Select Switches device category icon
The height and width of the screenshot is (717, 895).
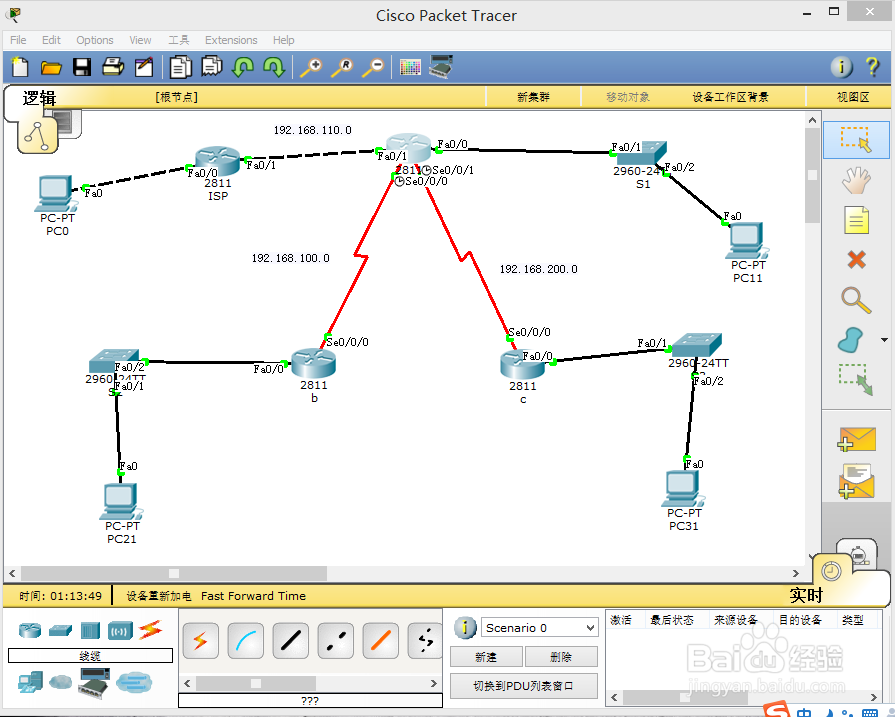[x=61, y=630]
